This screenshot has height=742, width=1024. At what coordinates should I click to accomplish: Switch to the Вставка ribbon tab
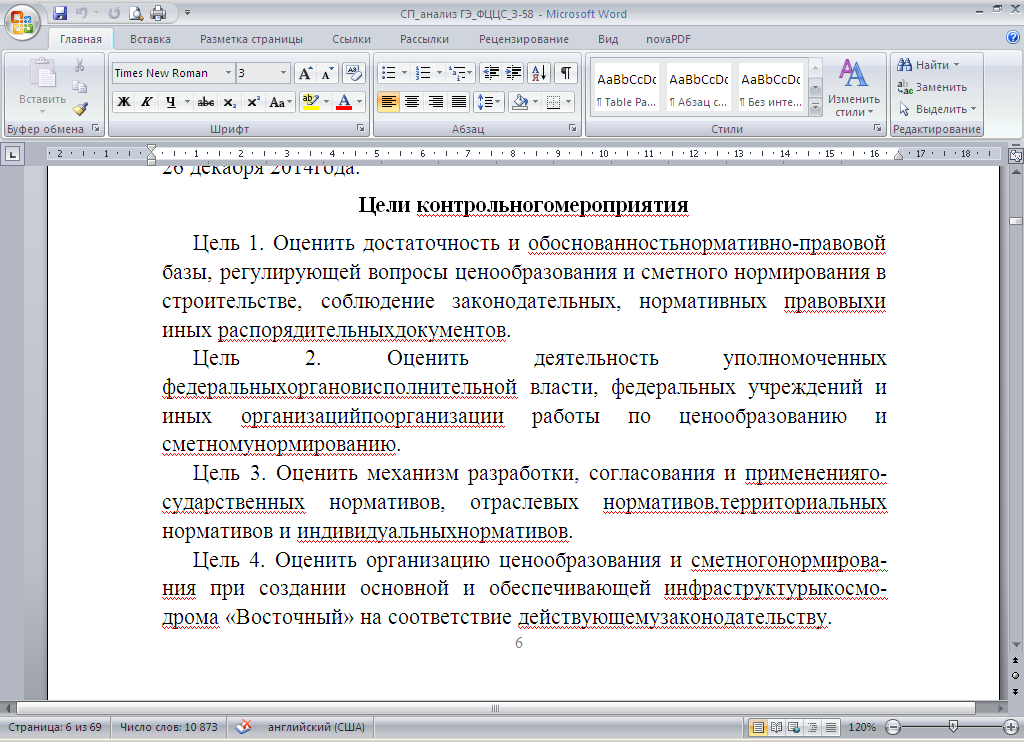click(150, 39)
